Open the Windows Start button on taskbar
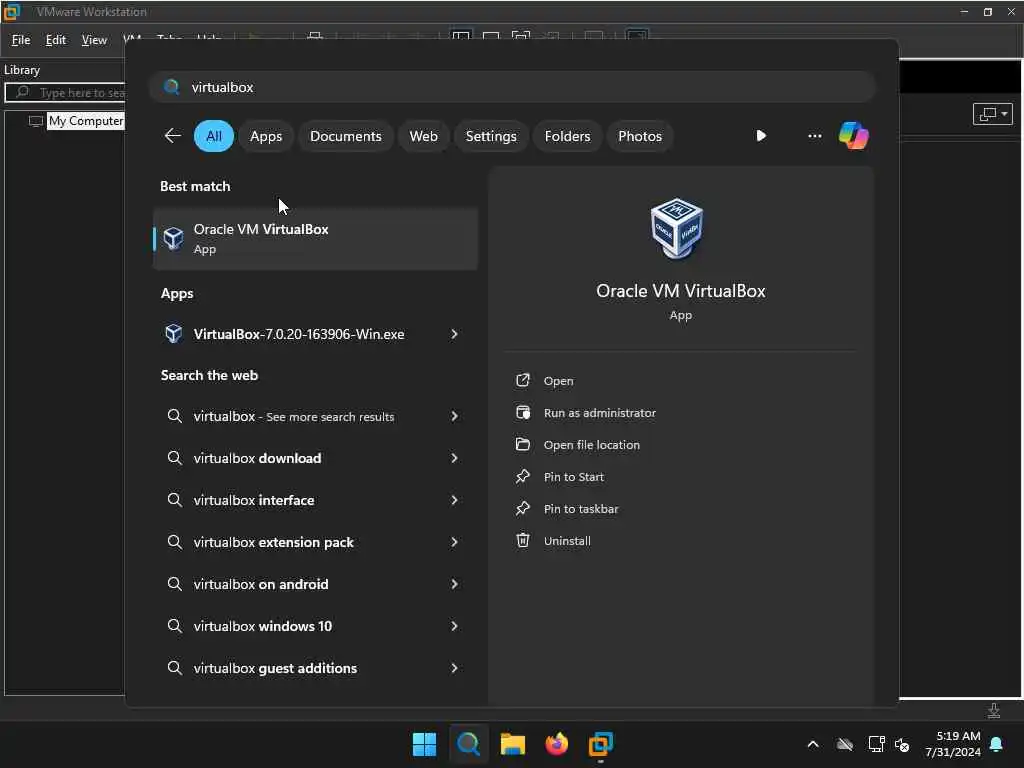Viewport: 1024px width, 768px height. [x=424, y=744]
